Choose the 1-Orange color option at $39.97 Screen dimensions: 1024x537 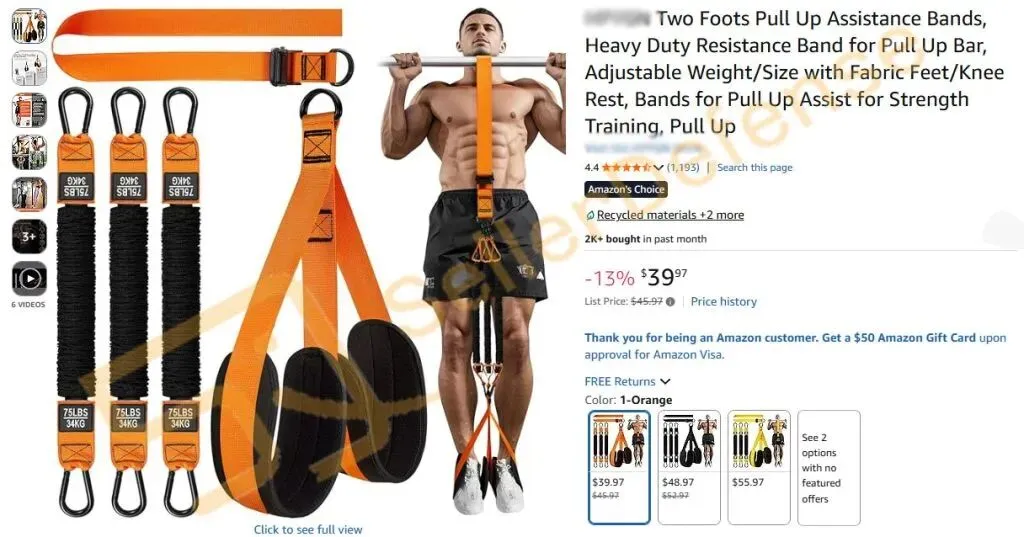pyautogui.click(x=619, y=468)
